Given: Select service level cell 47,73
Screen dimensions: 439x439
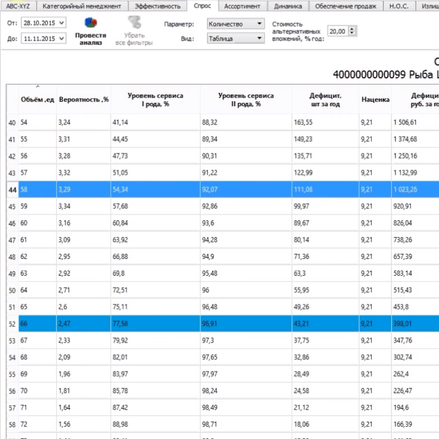Looking at the screenshot, I should (155, 156).
